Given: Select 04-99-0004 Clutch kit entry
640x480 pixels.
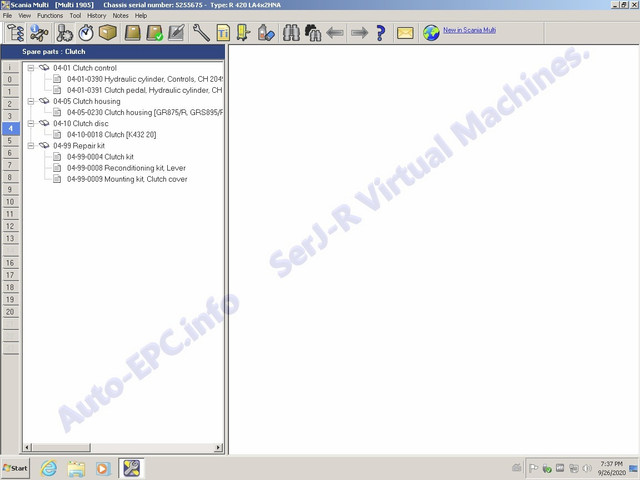Looking at the screenshot, I should pos(100,157).
